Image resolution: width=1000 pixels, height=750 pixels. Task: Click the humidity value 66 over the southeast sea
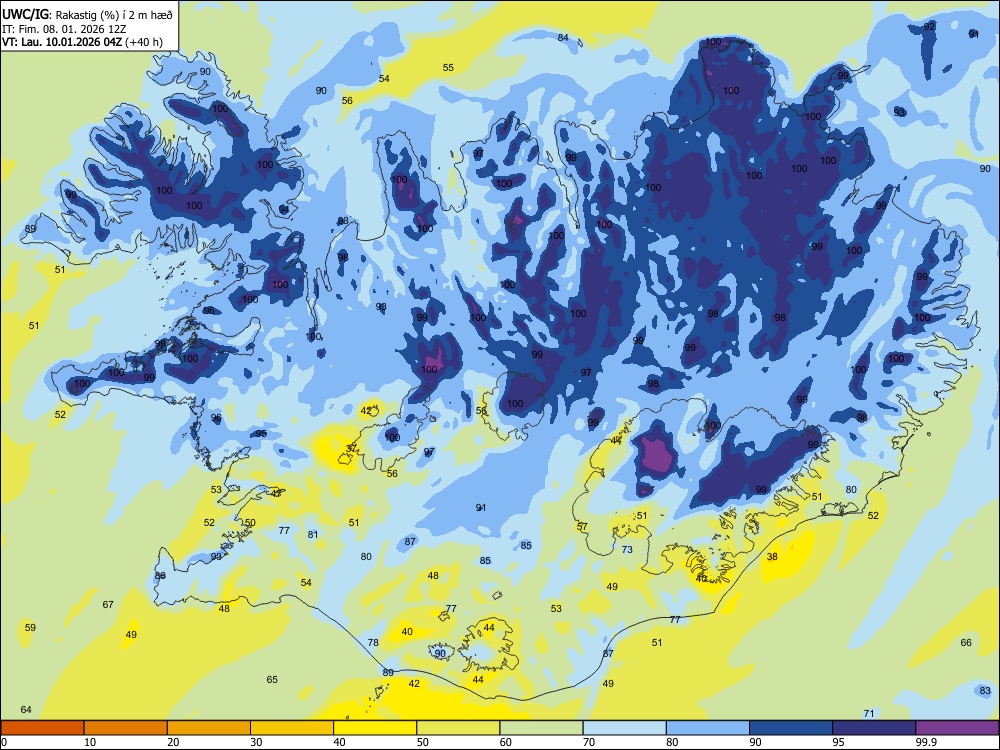pos(966,643)
